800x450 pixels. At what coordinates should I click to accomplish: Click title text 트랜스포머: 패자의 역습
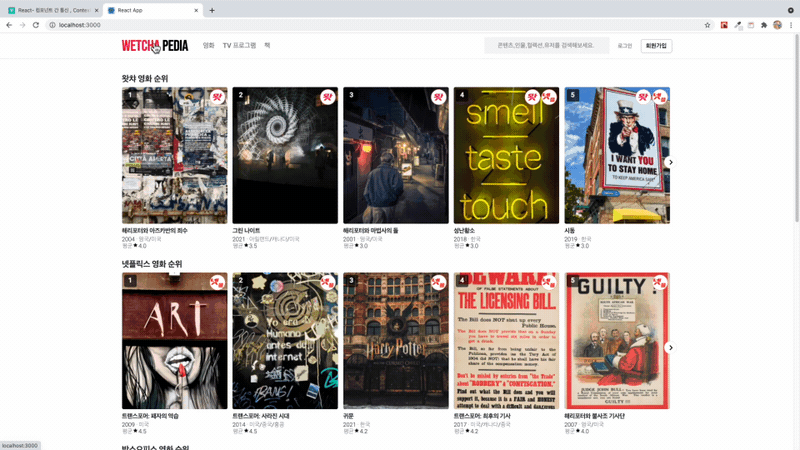coord(150,416)
